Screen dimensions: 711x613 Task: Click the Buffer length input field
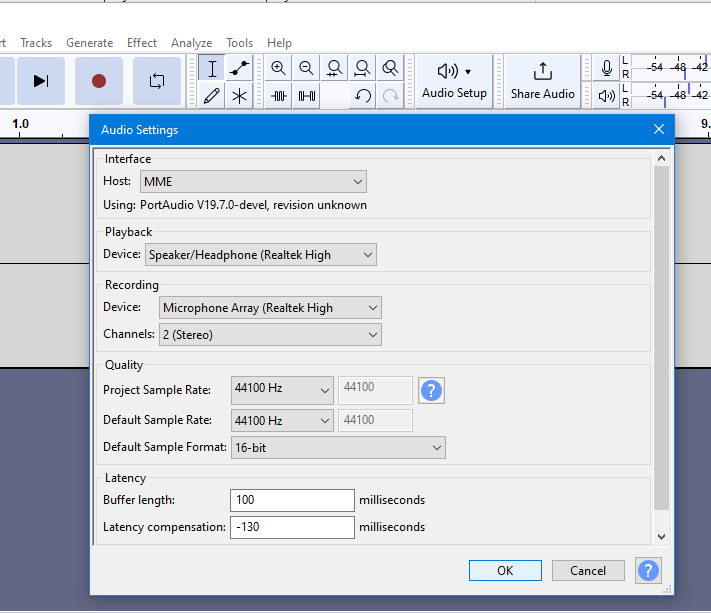click(x=292, y=500)
